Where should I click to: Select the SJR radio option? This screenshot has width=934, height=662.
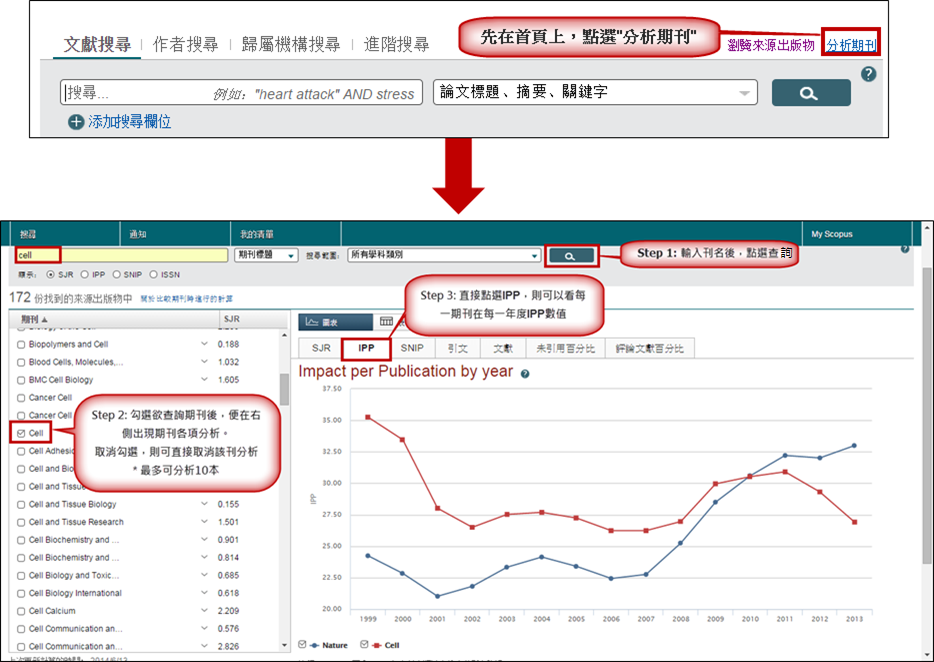51,275
